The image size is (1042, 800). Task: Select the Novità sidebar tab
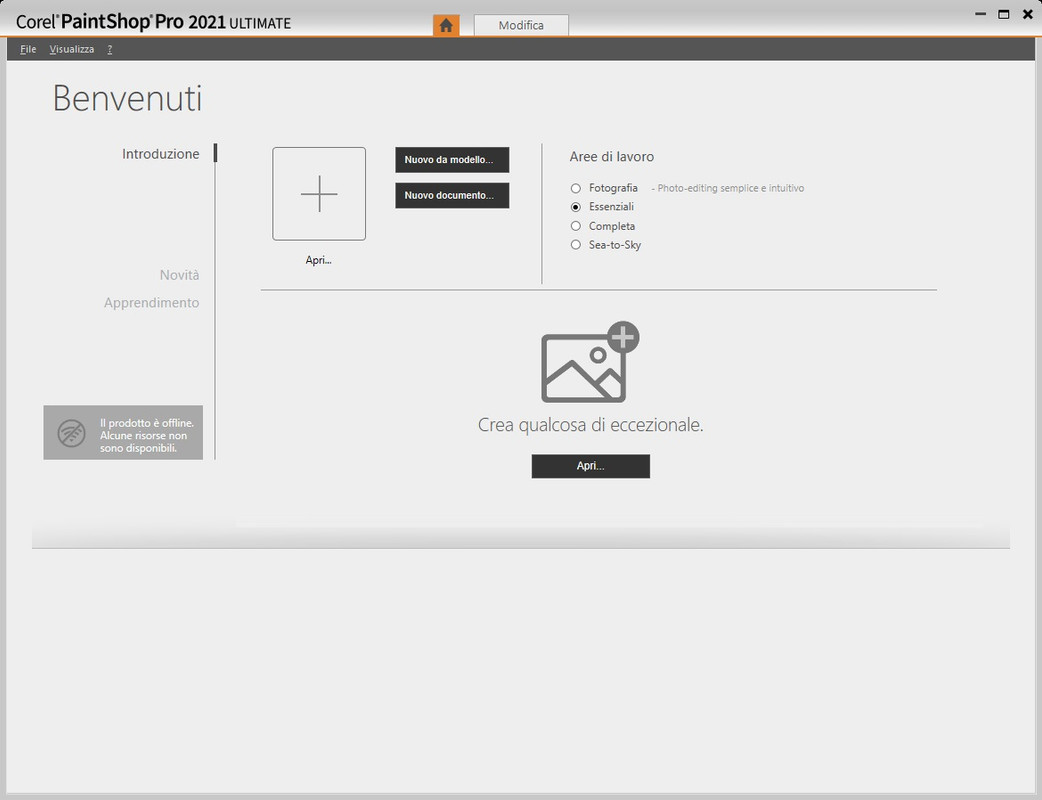tap(179, 275)
